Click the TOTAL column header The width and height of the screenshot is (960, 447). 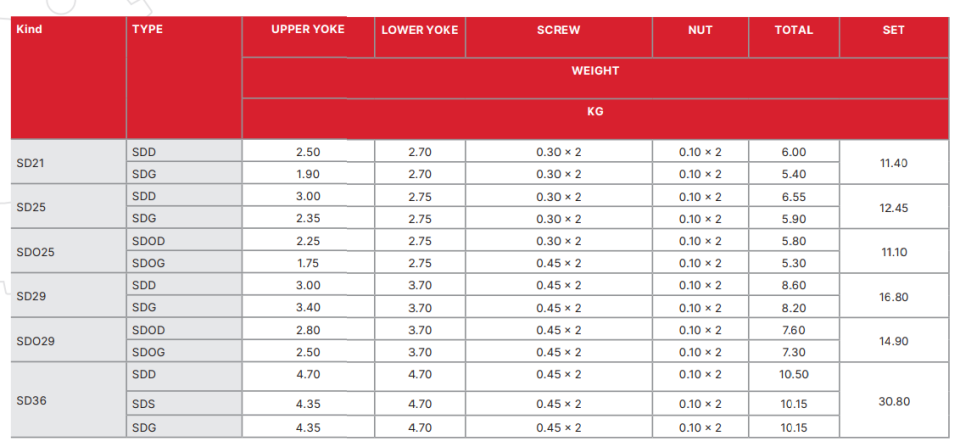point(794,30)
